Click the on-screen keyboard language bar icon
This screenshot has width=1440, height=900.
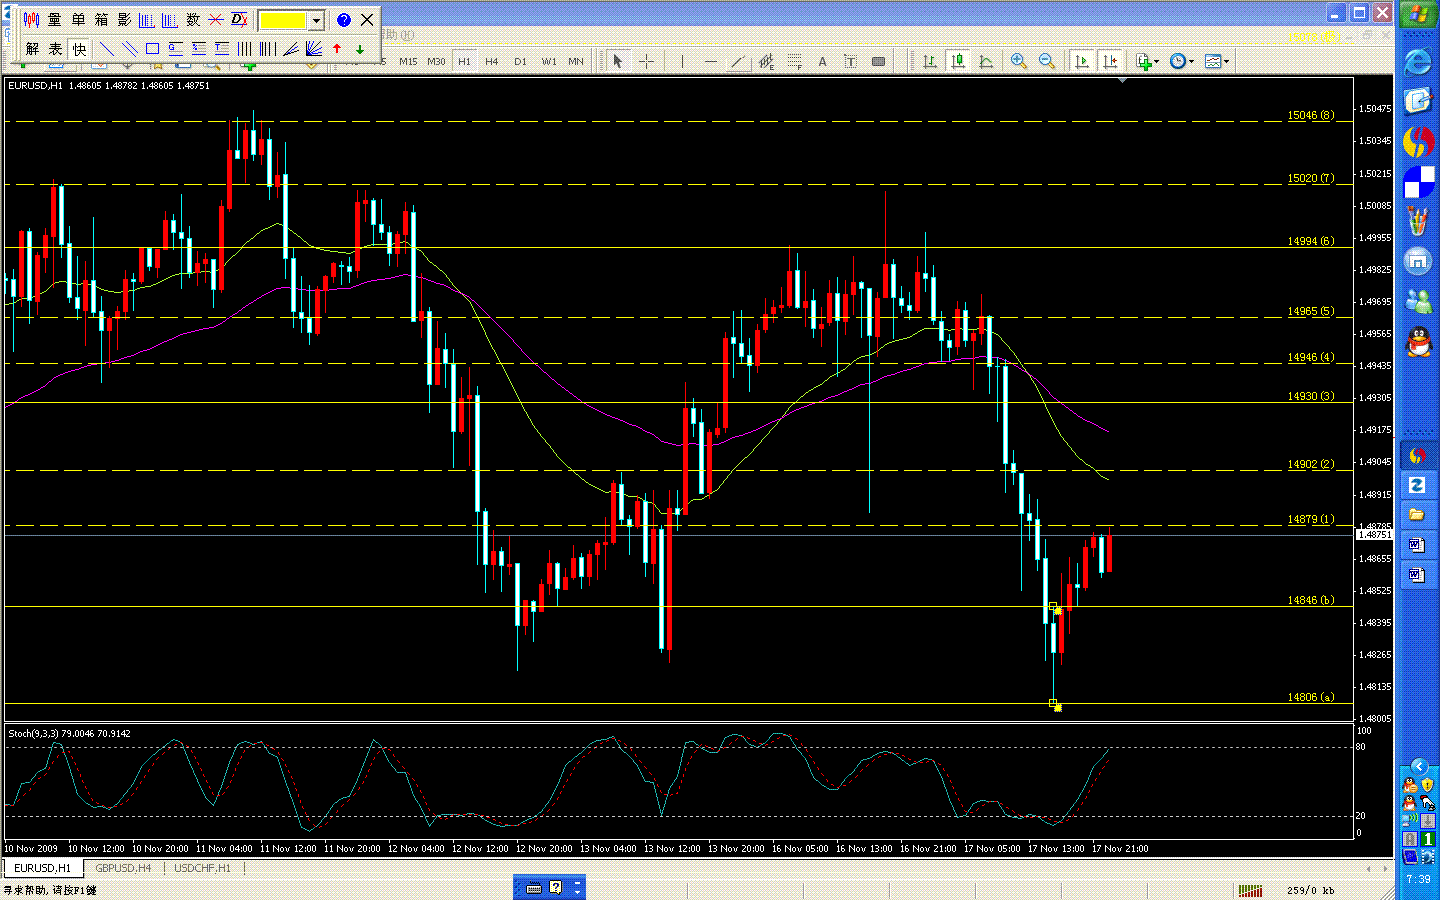pyautogui.click(x=534, y=887)
